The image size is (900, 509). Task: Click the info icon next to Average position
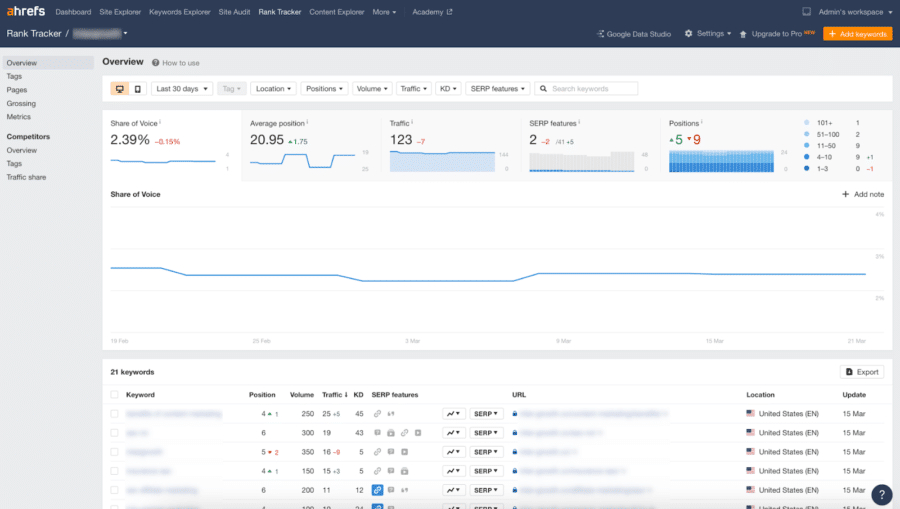308,122
